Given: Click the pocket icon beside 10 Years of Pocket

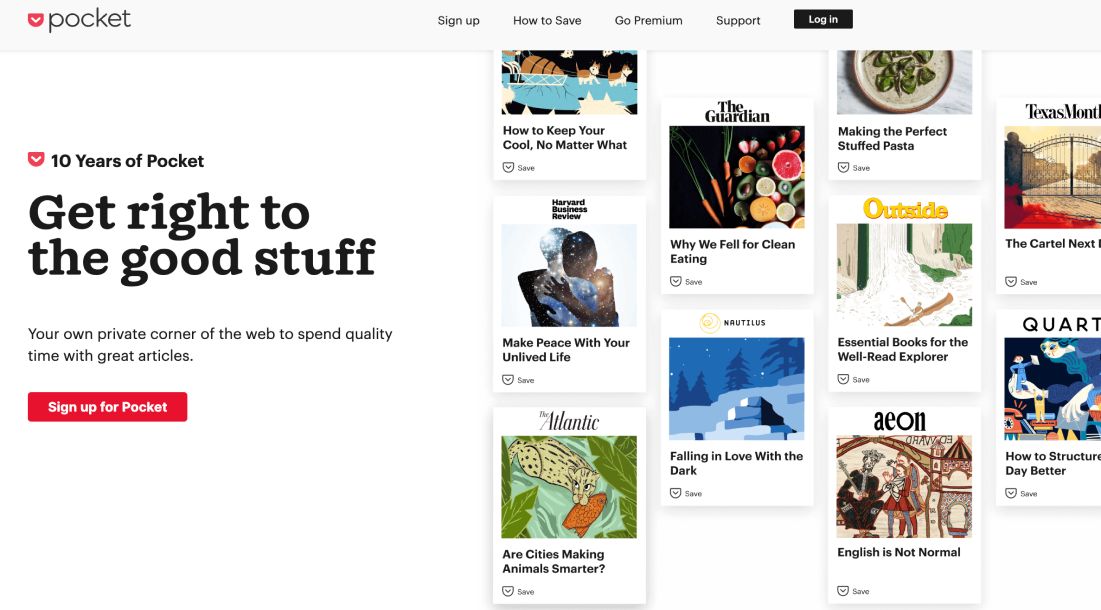Looking at the screenshot, I should pyautogui.click(x=36, y=160).
